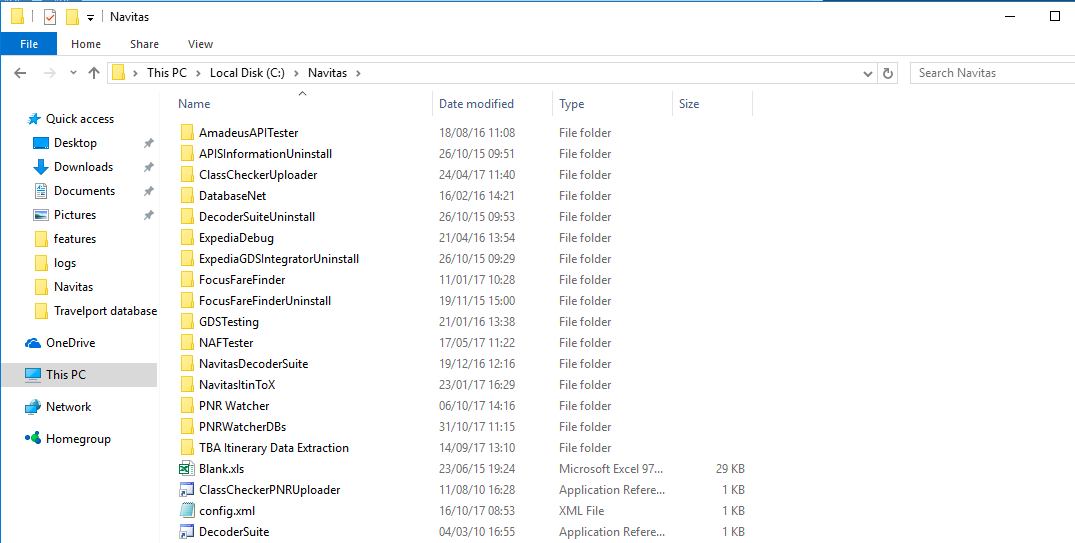This screenshot has height=543, width=1075.
Task: Click the Homegroup icon in the sidebar
Action: pyautogui.click(x=32, y=439)
